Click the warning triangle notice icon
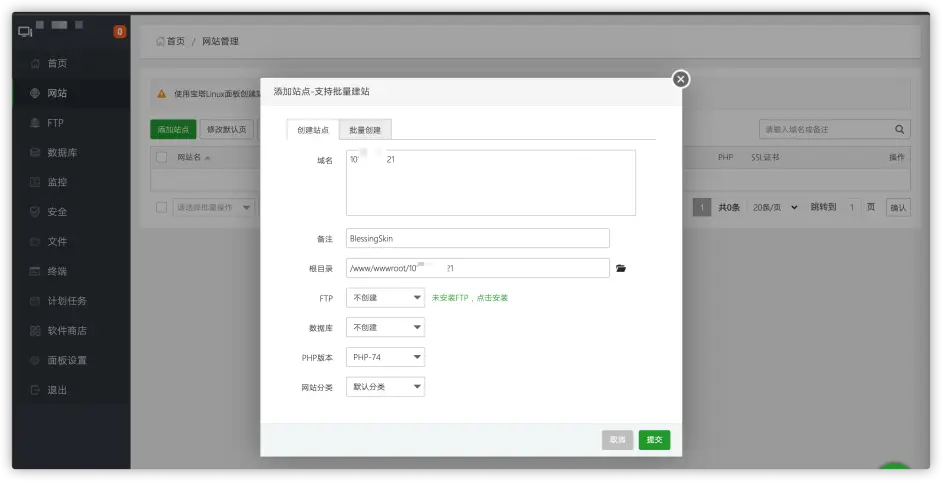This screenshot has height=481, width=942. point(162,94)
